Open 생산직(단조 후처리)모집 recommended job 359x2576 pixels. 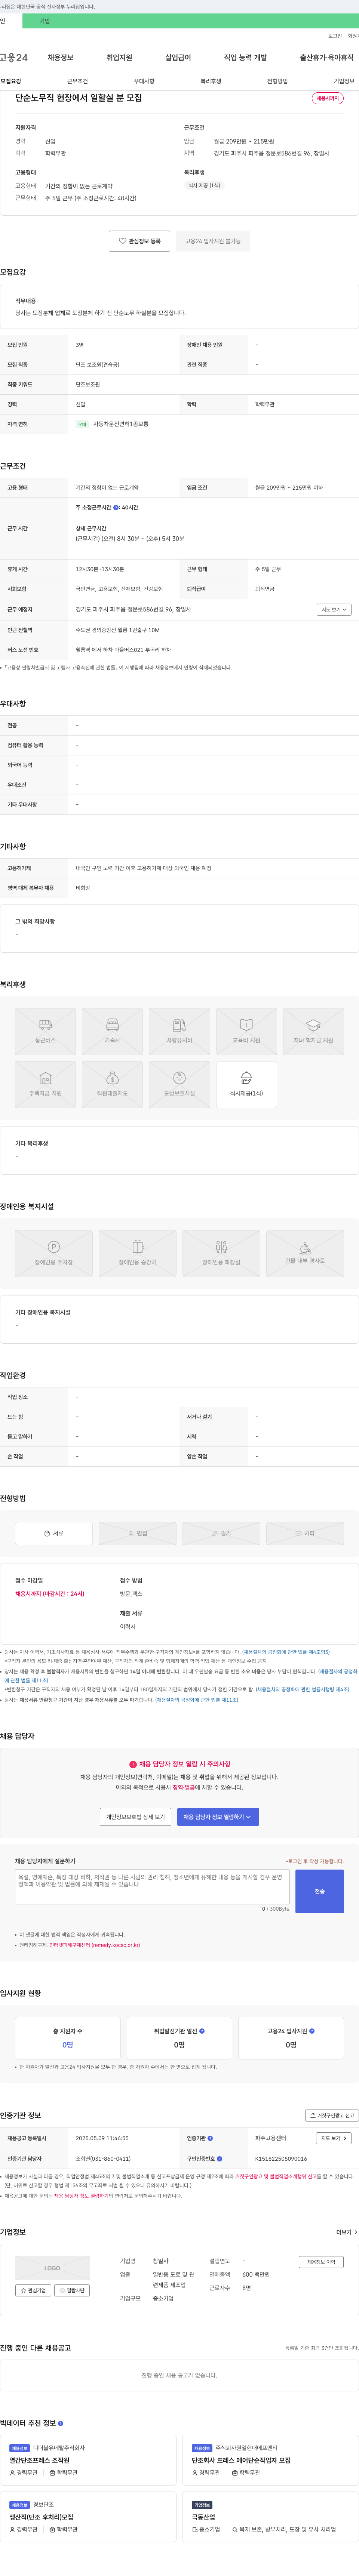(41, 2517)
